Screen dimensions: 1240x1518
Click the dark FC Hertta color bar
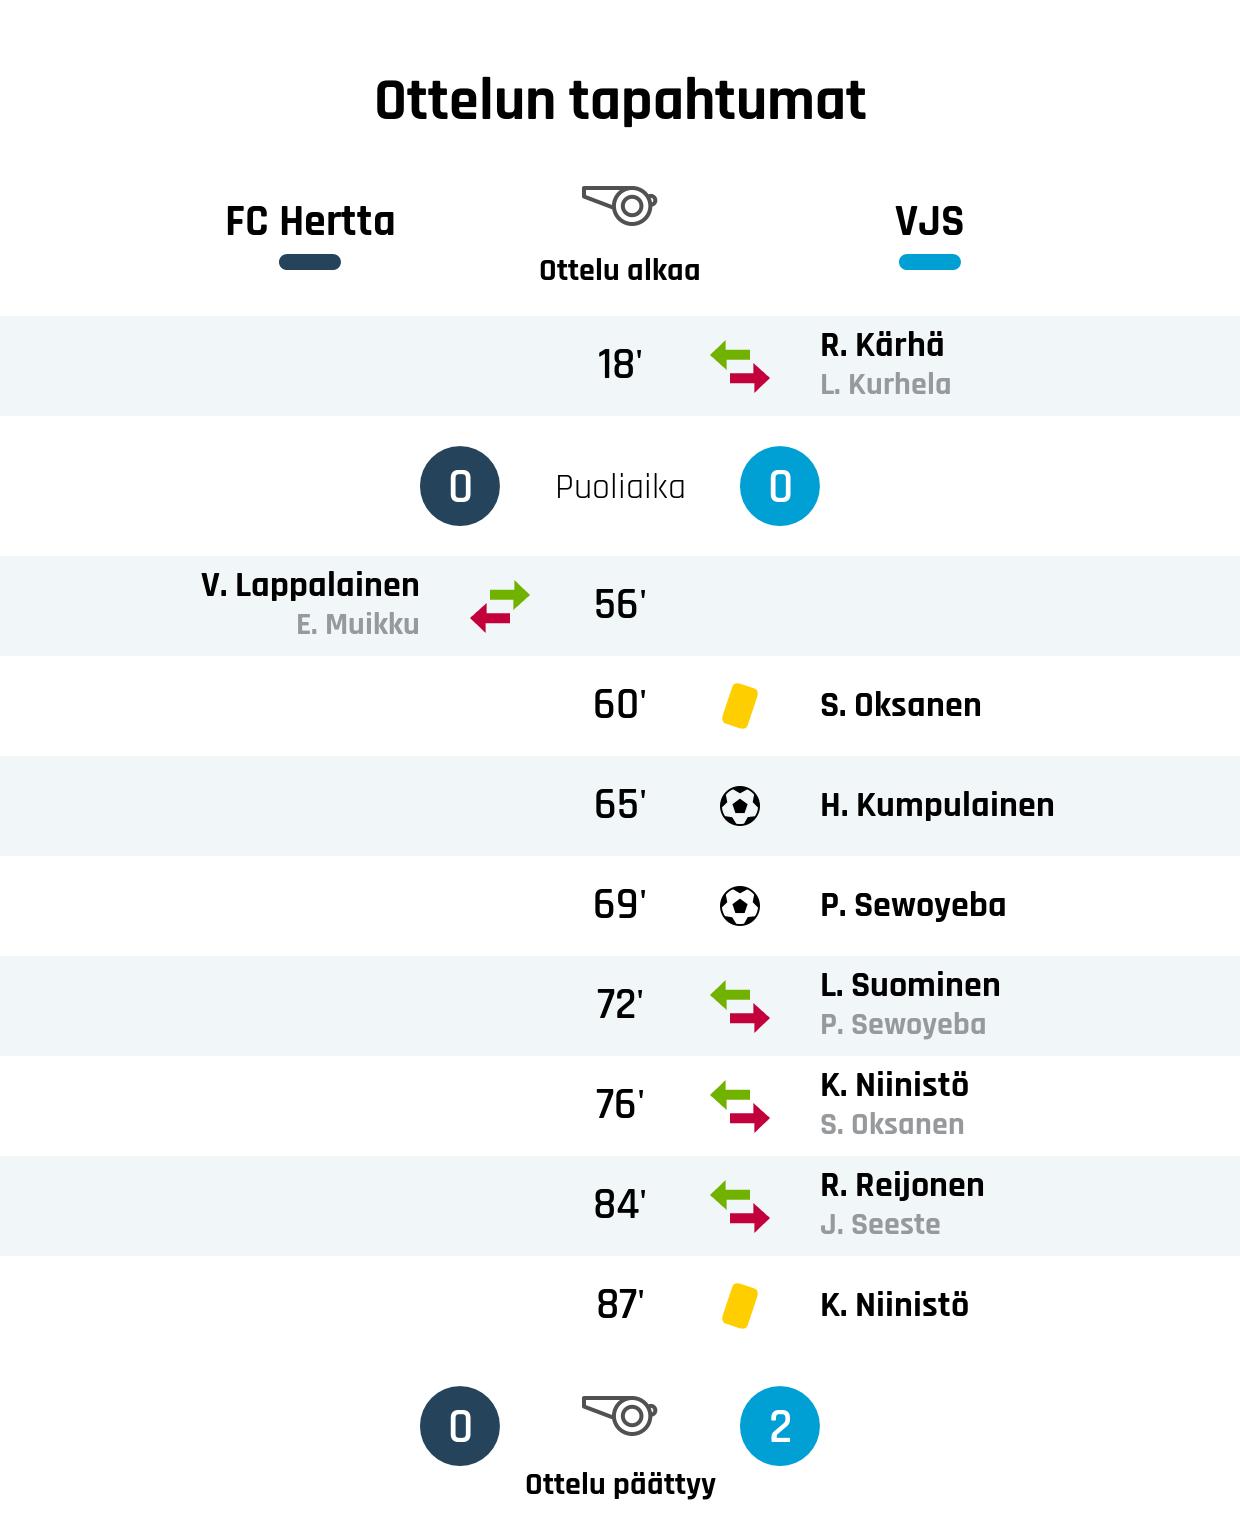point(310,262)
